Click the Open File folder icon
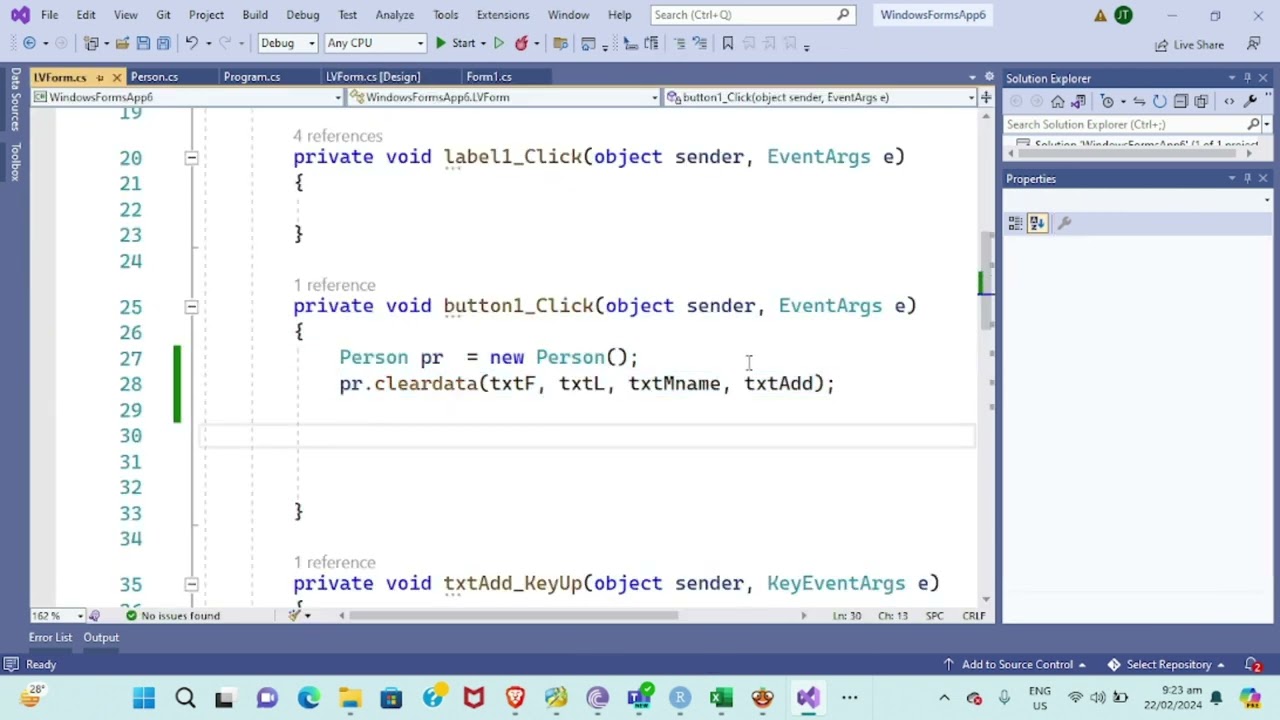Viewport: 1280px width, 720px height. 122,43
